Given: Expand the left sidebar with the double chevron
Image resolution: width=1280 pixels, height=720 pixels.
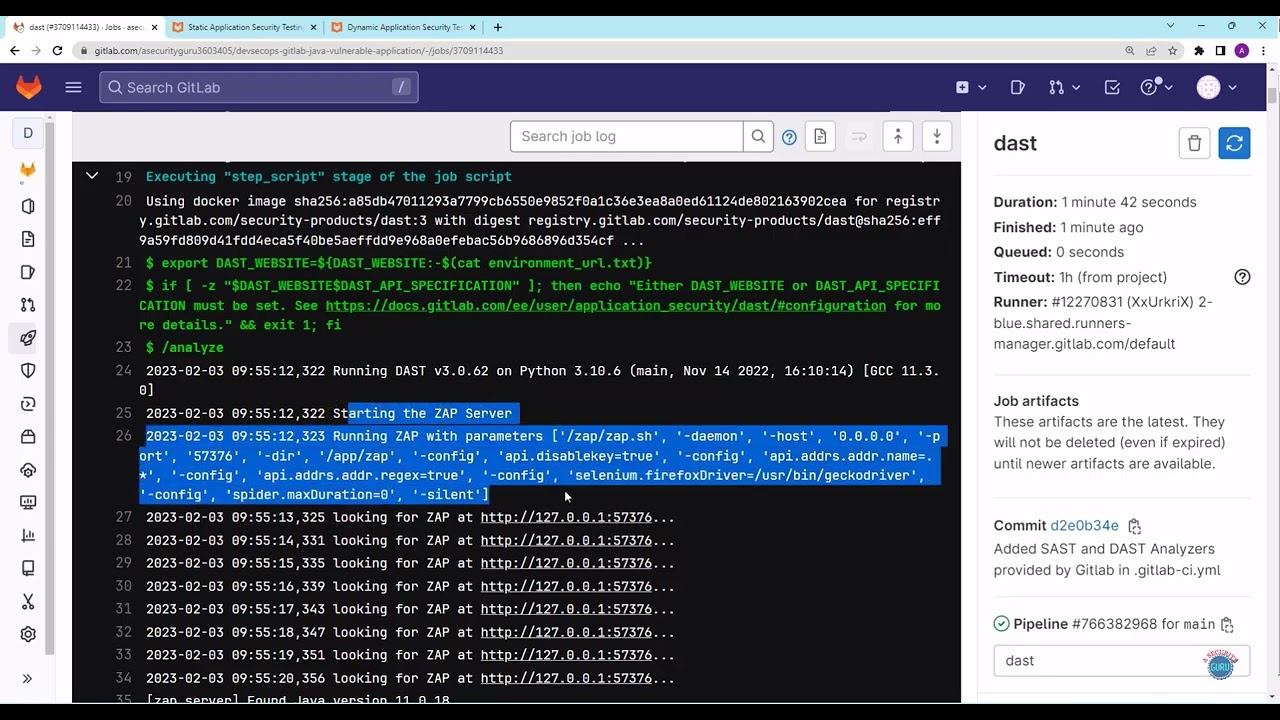Looking at the screenshot, I should tap(28, 679).
